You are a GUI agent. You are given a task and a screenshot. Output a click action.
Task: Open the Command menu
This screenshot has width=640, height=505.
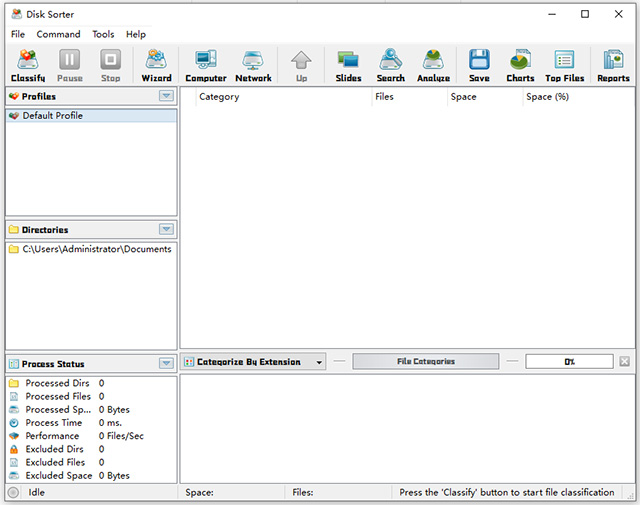tap(58, 34)
